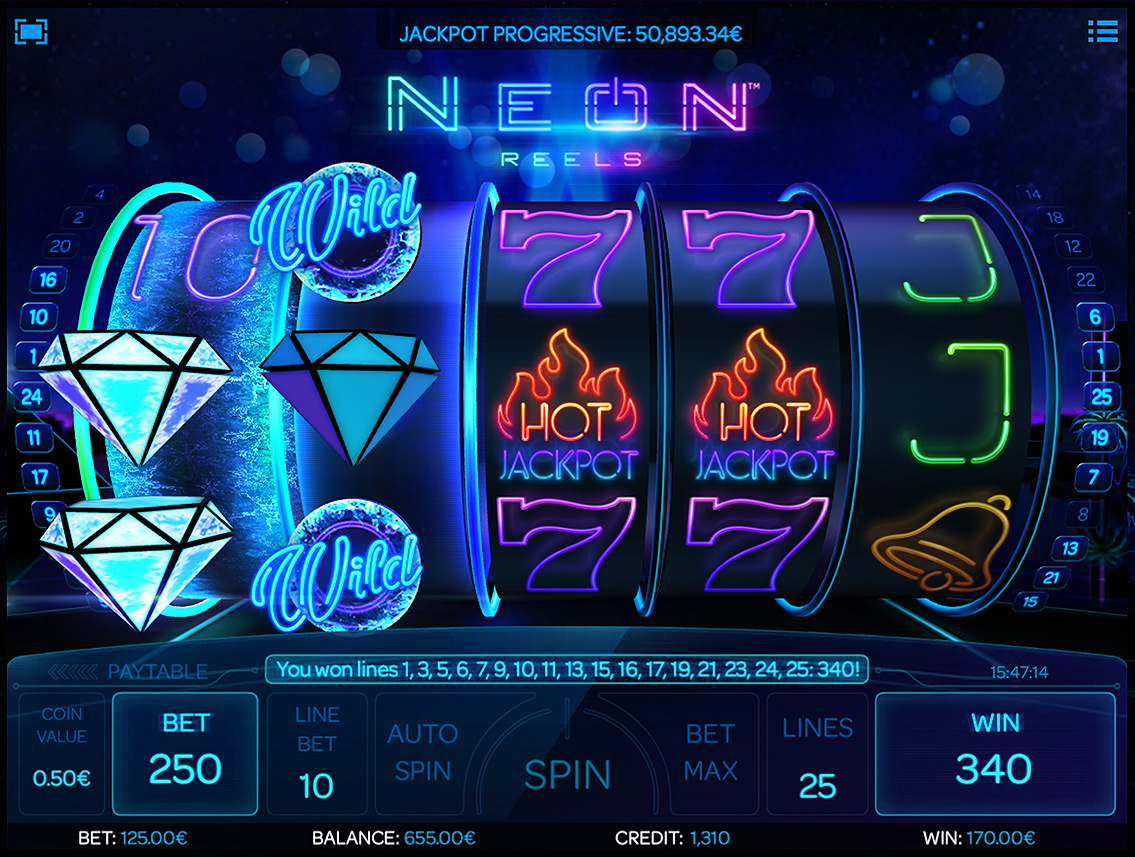Viewport: 1135px width, 857px height.
Task: Select payline indicator 24 on left
Action: [32, 397]
